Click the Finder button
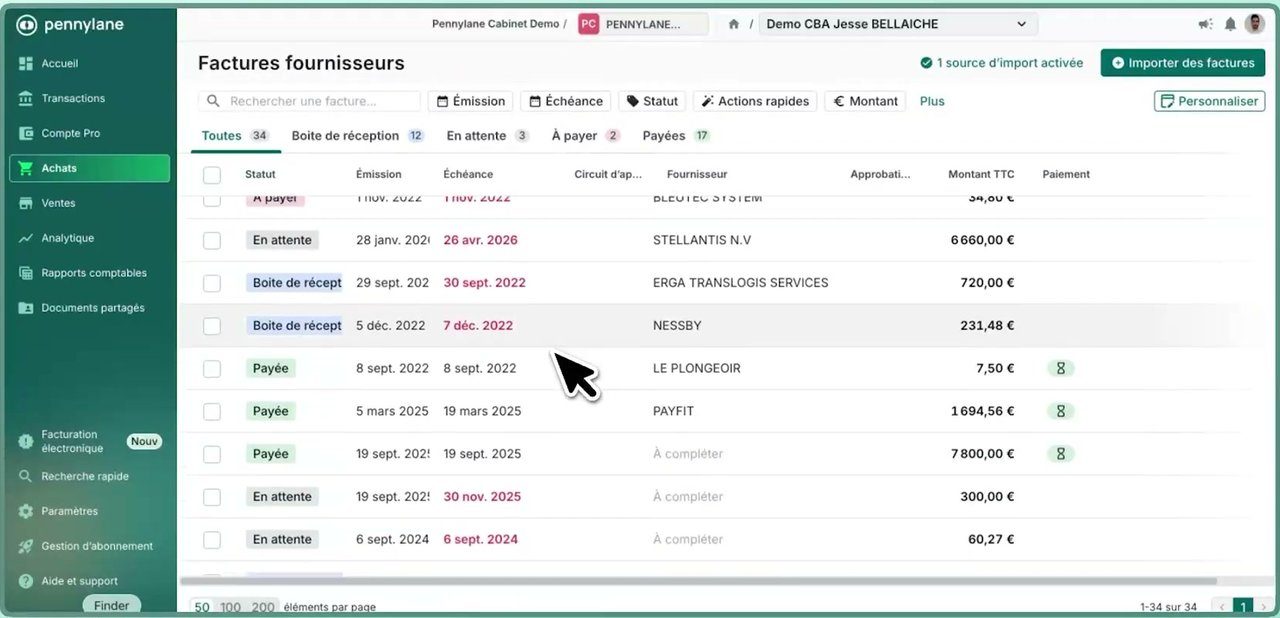This screenshot has width=1280, height=618. pos(111,605)
